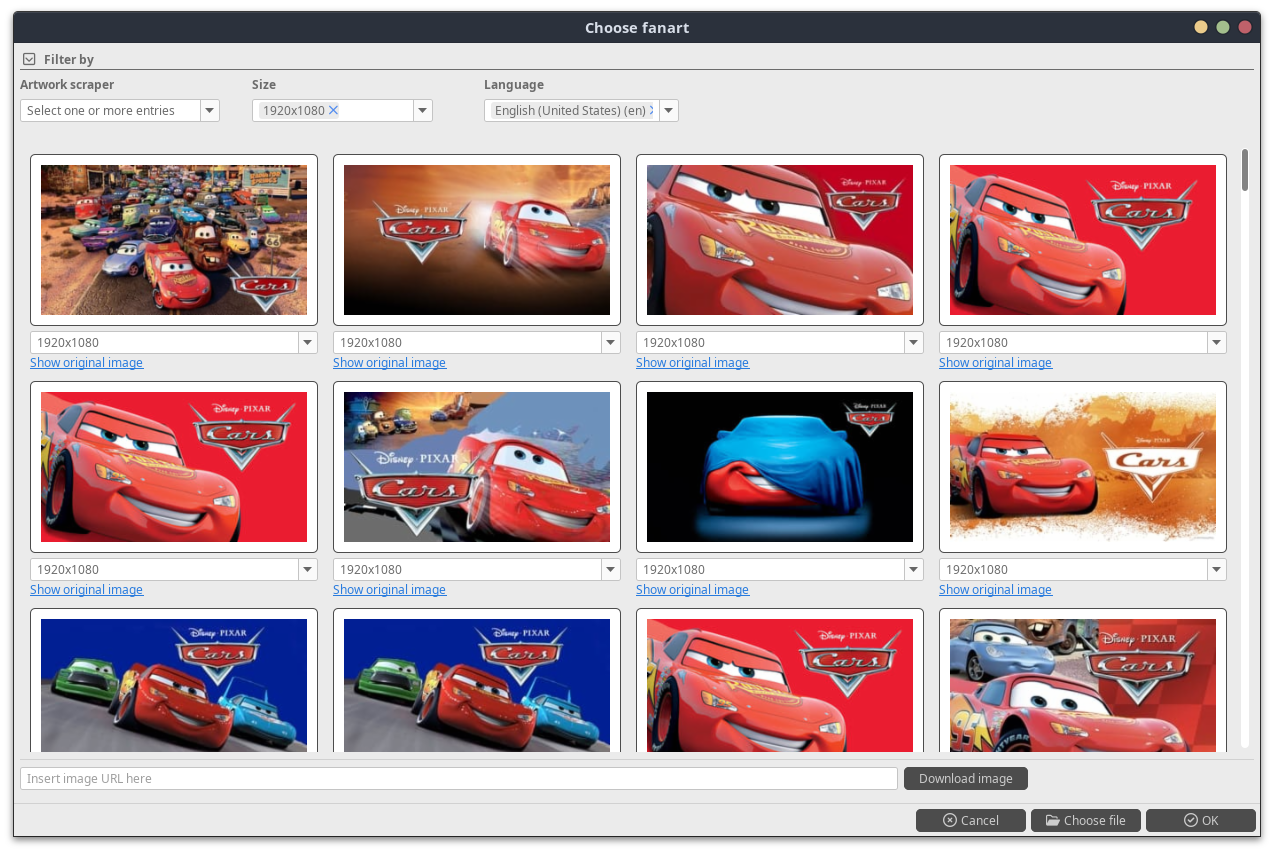Click the Cancel button
1274x853 pixels.
click(x=970, y=820)
